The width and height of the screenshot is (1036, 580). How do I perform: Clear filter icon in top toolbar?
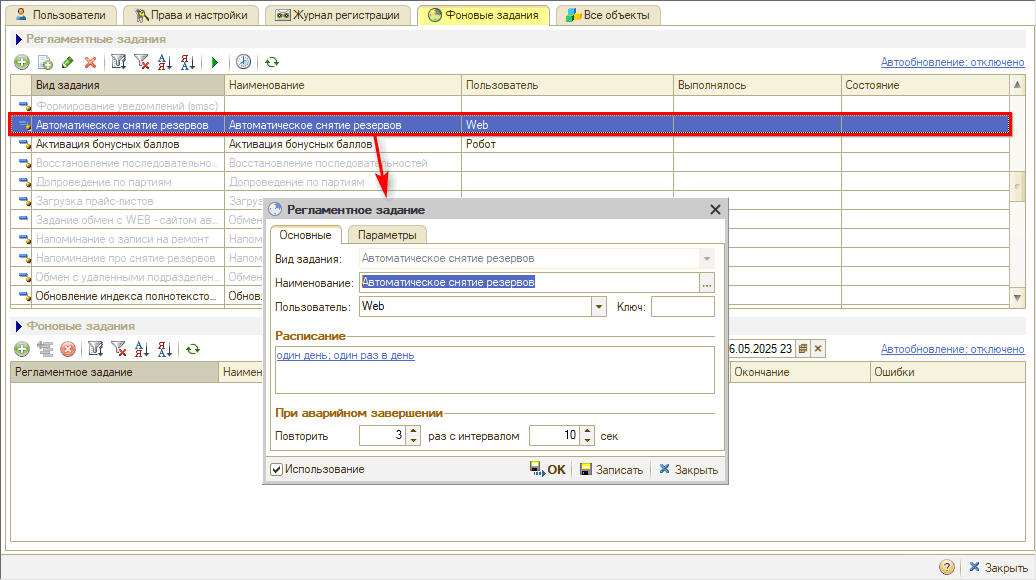141,62
